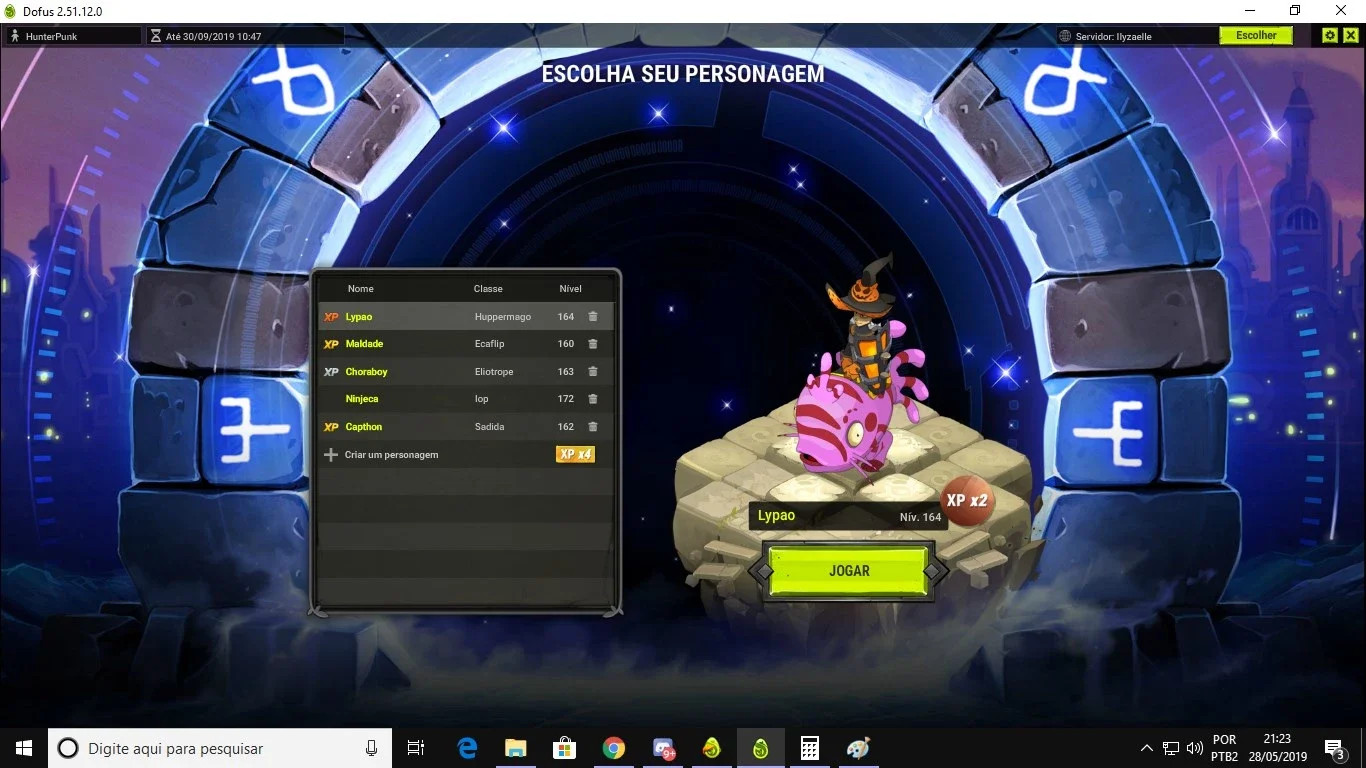Click the XP bonus icon beside Maldade
This screenshot has width=1366, height=768.
point(331,344)
